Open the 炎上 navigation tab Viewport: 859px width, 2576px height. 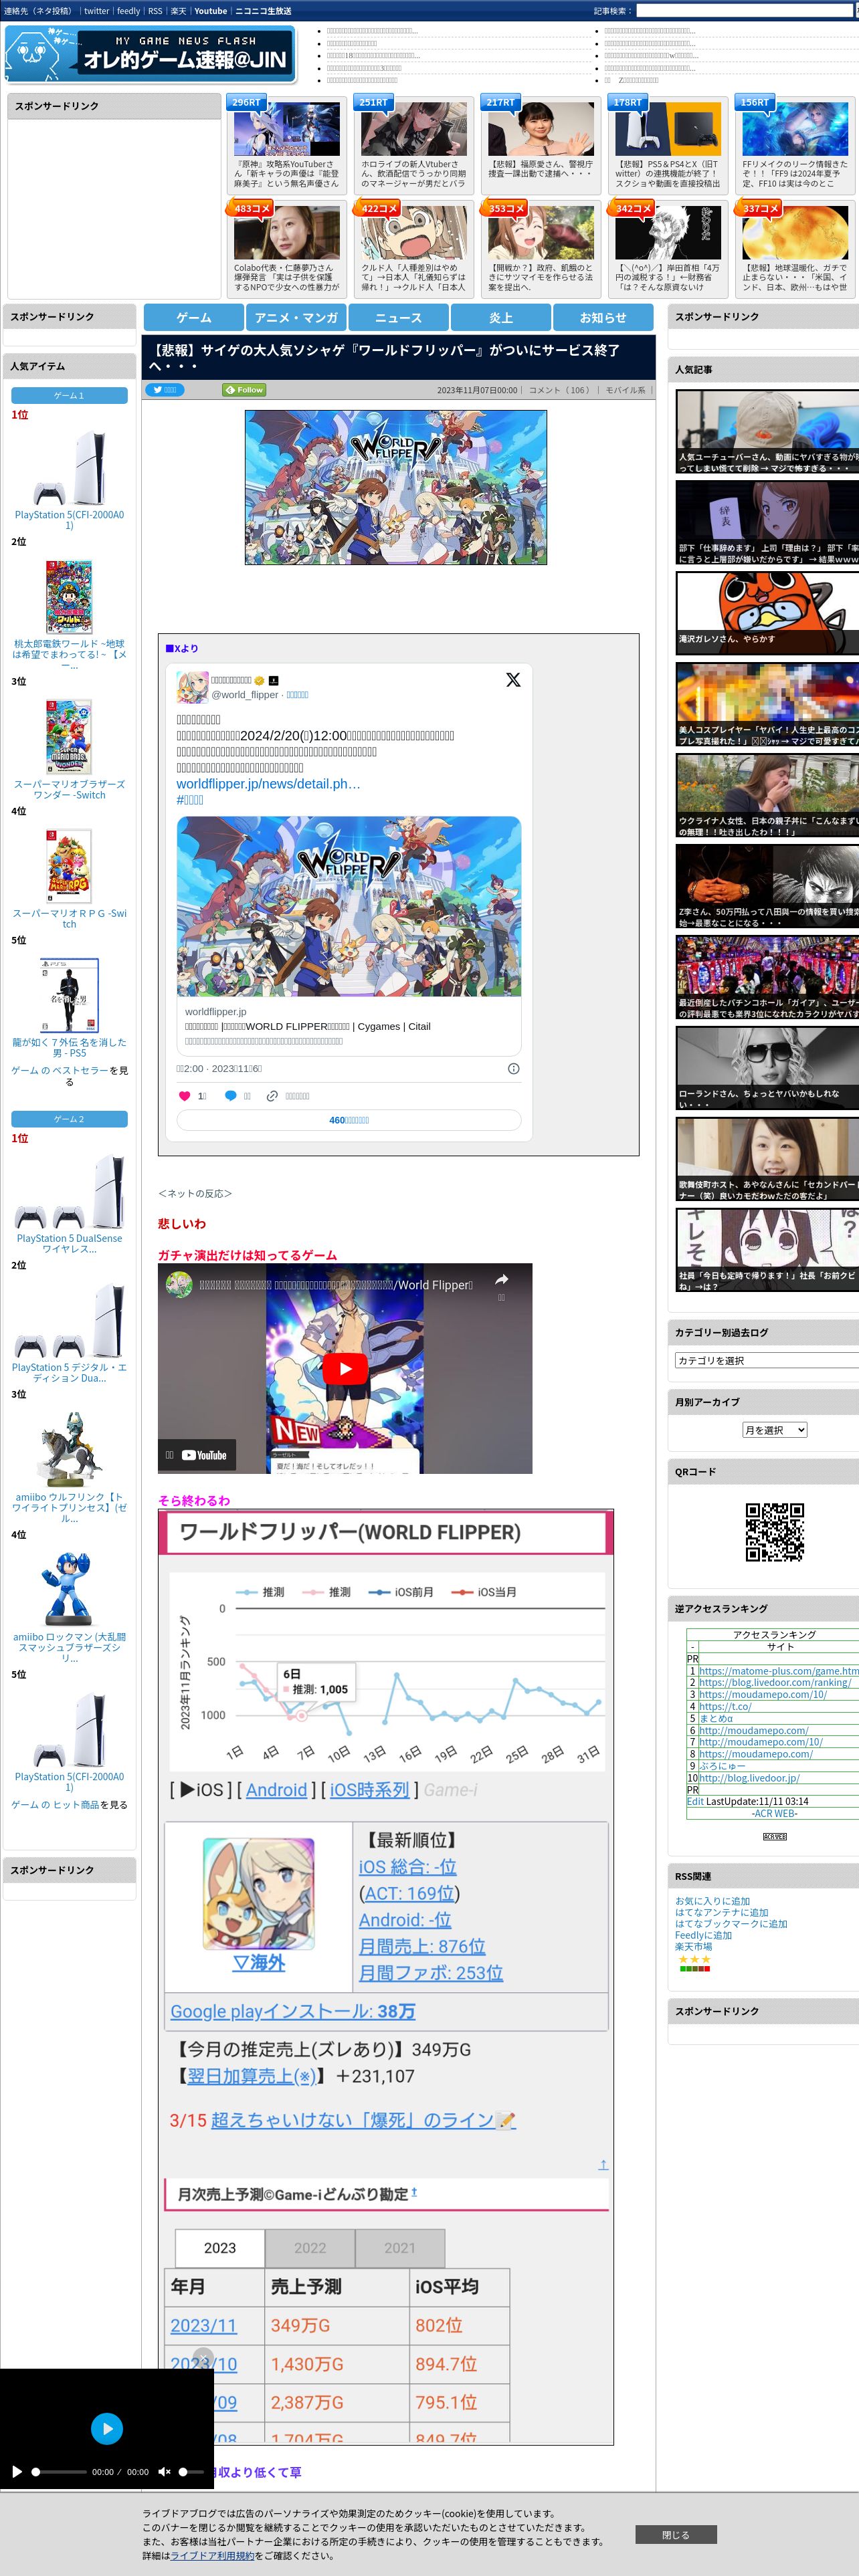[x=501, y=317]
